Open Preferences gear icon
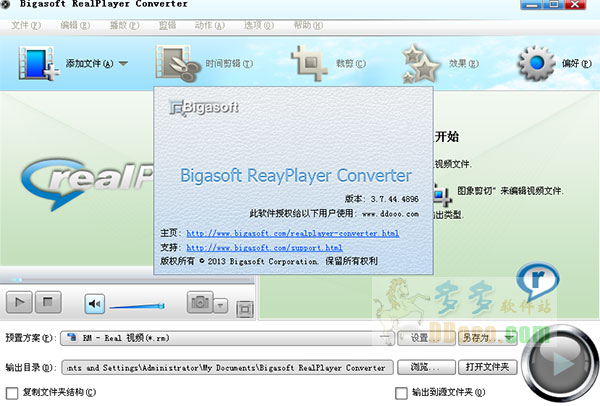Image resolution: width=600 pixels, height=406 pixels. click(x=536, y=63)
